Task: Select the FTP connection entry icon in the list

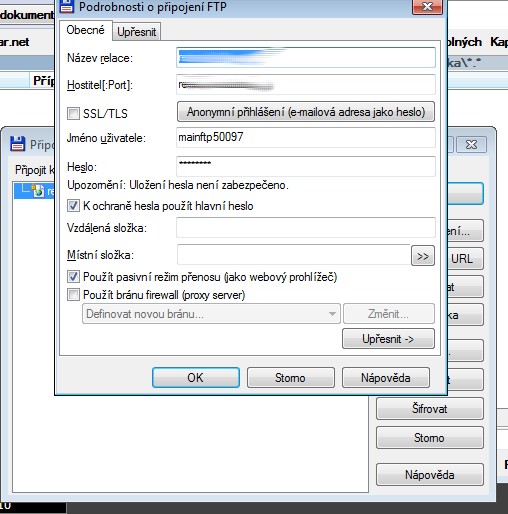Action: (x=38, y=191)
